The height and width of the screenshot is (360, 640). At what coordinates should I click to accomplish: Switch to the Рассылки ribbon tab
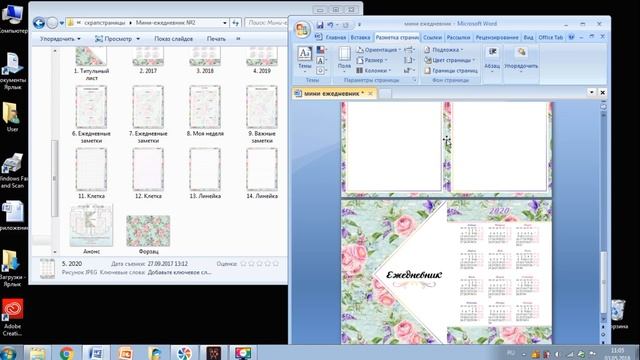[x=458, y=38]
